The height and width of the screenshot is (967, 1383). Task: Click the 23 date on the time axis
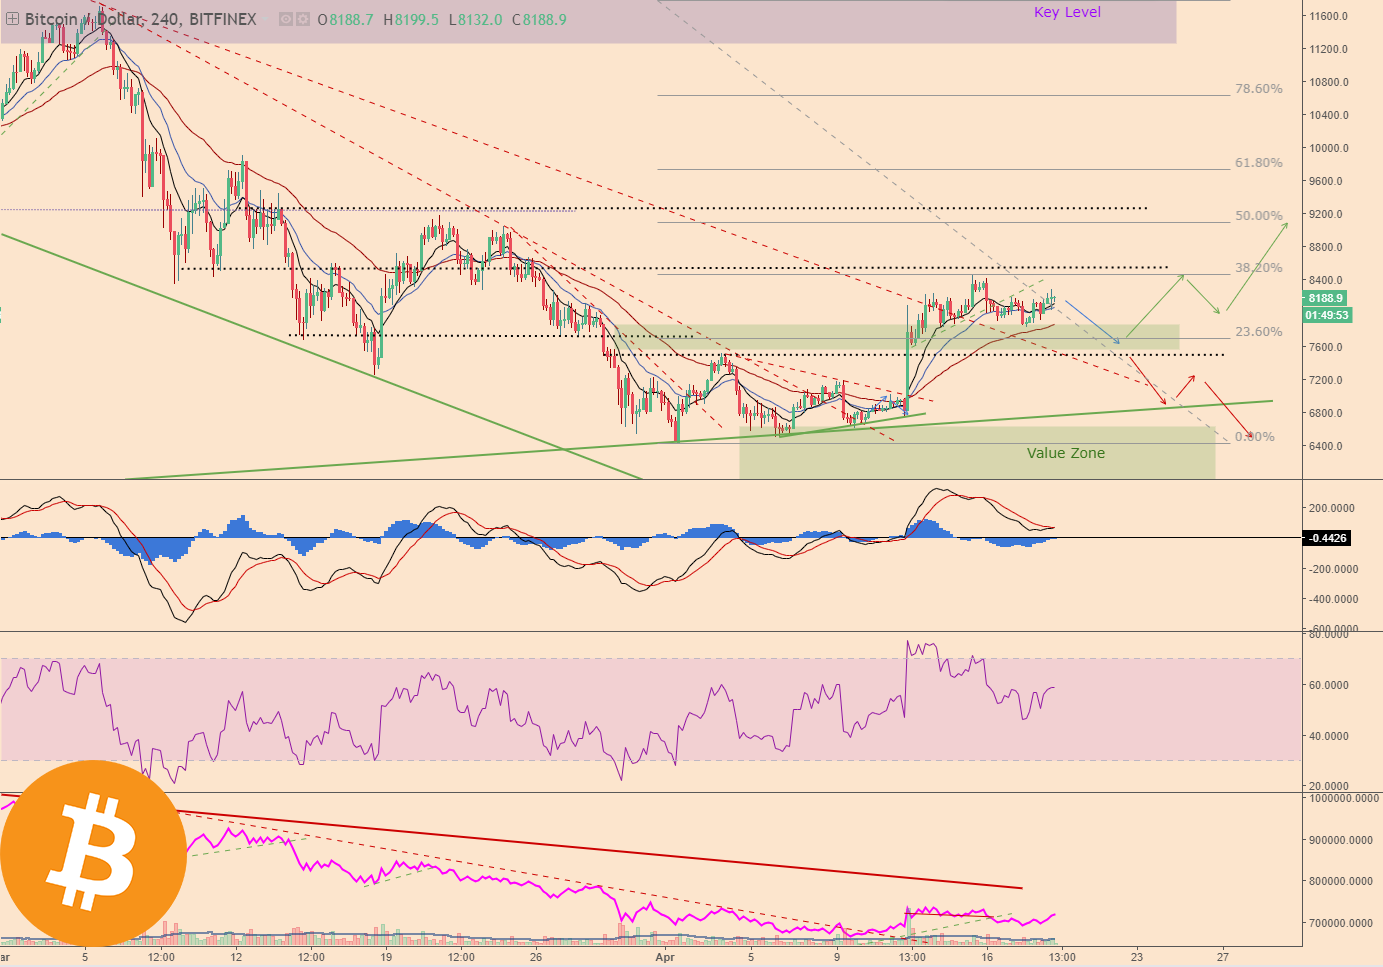click(1137, 957)
